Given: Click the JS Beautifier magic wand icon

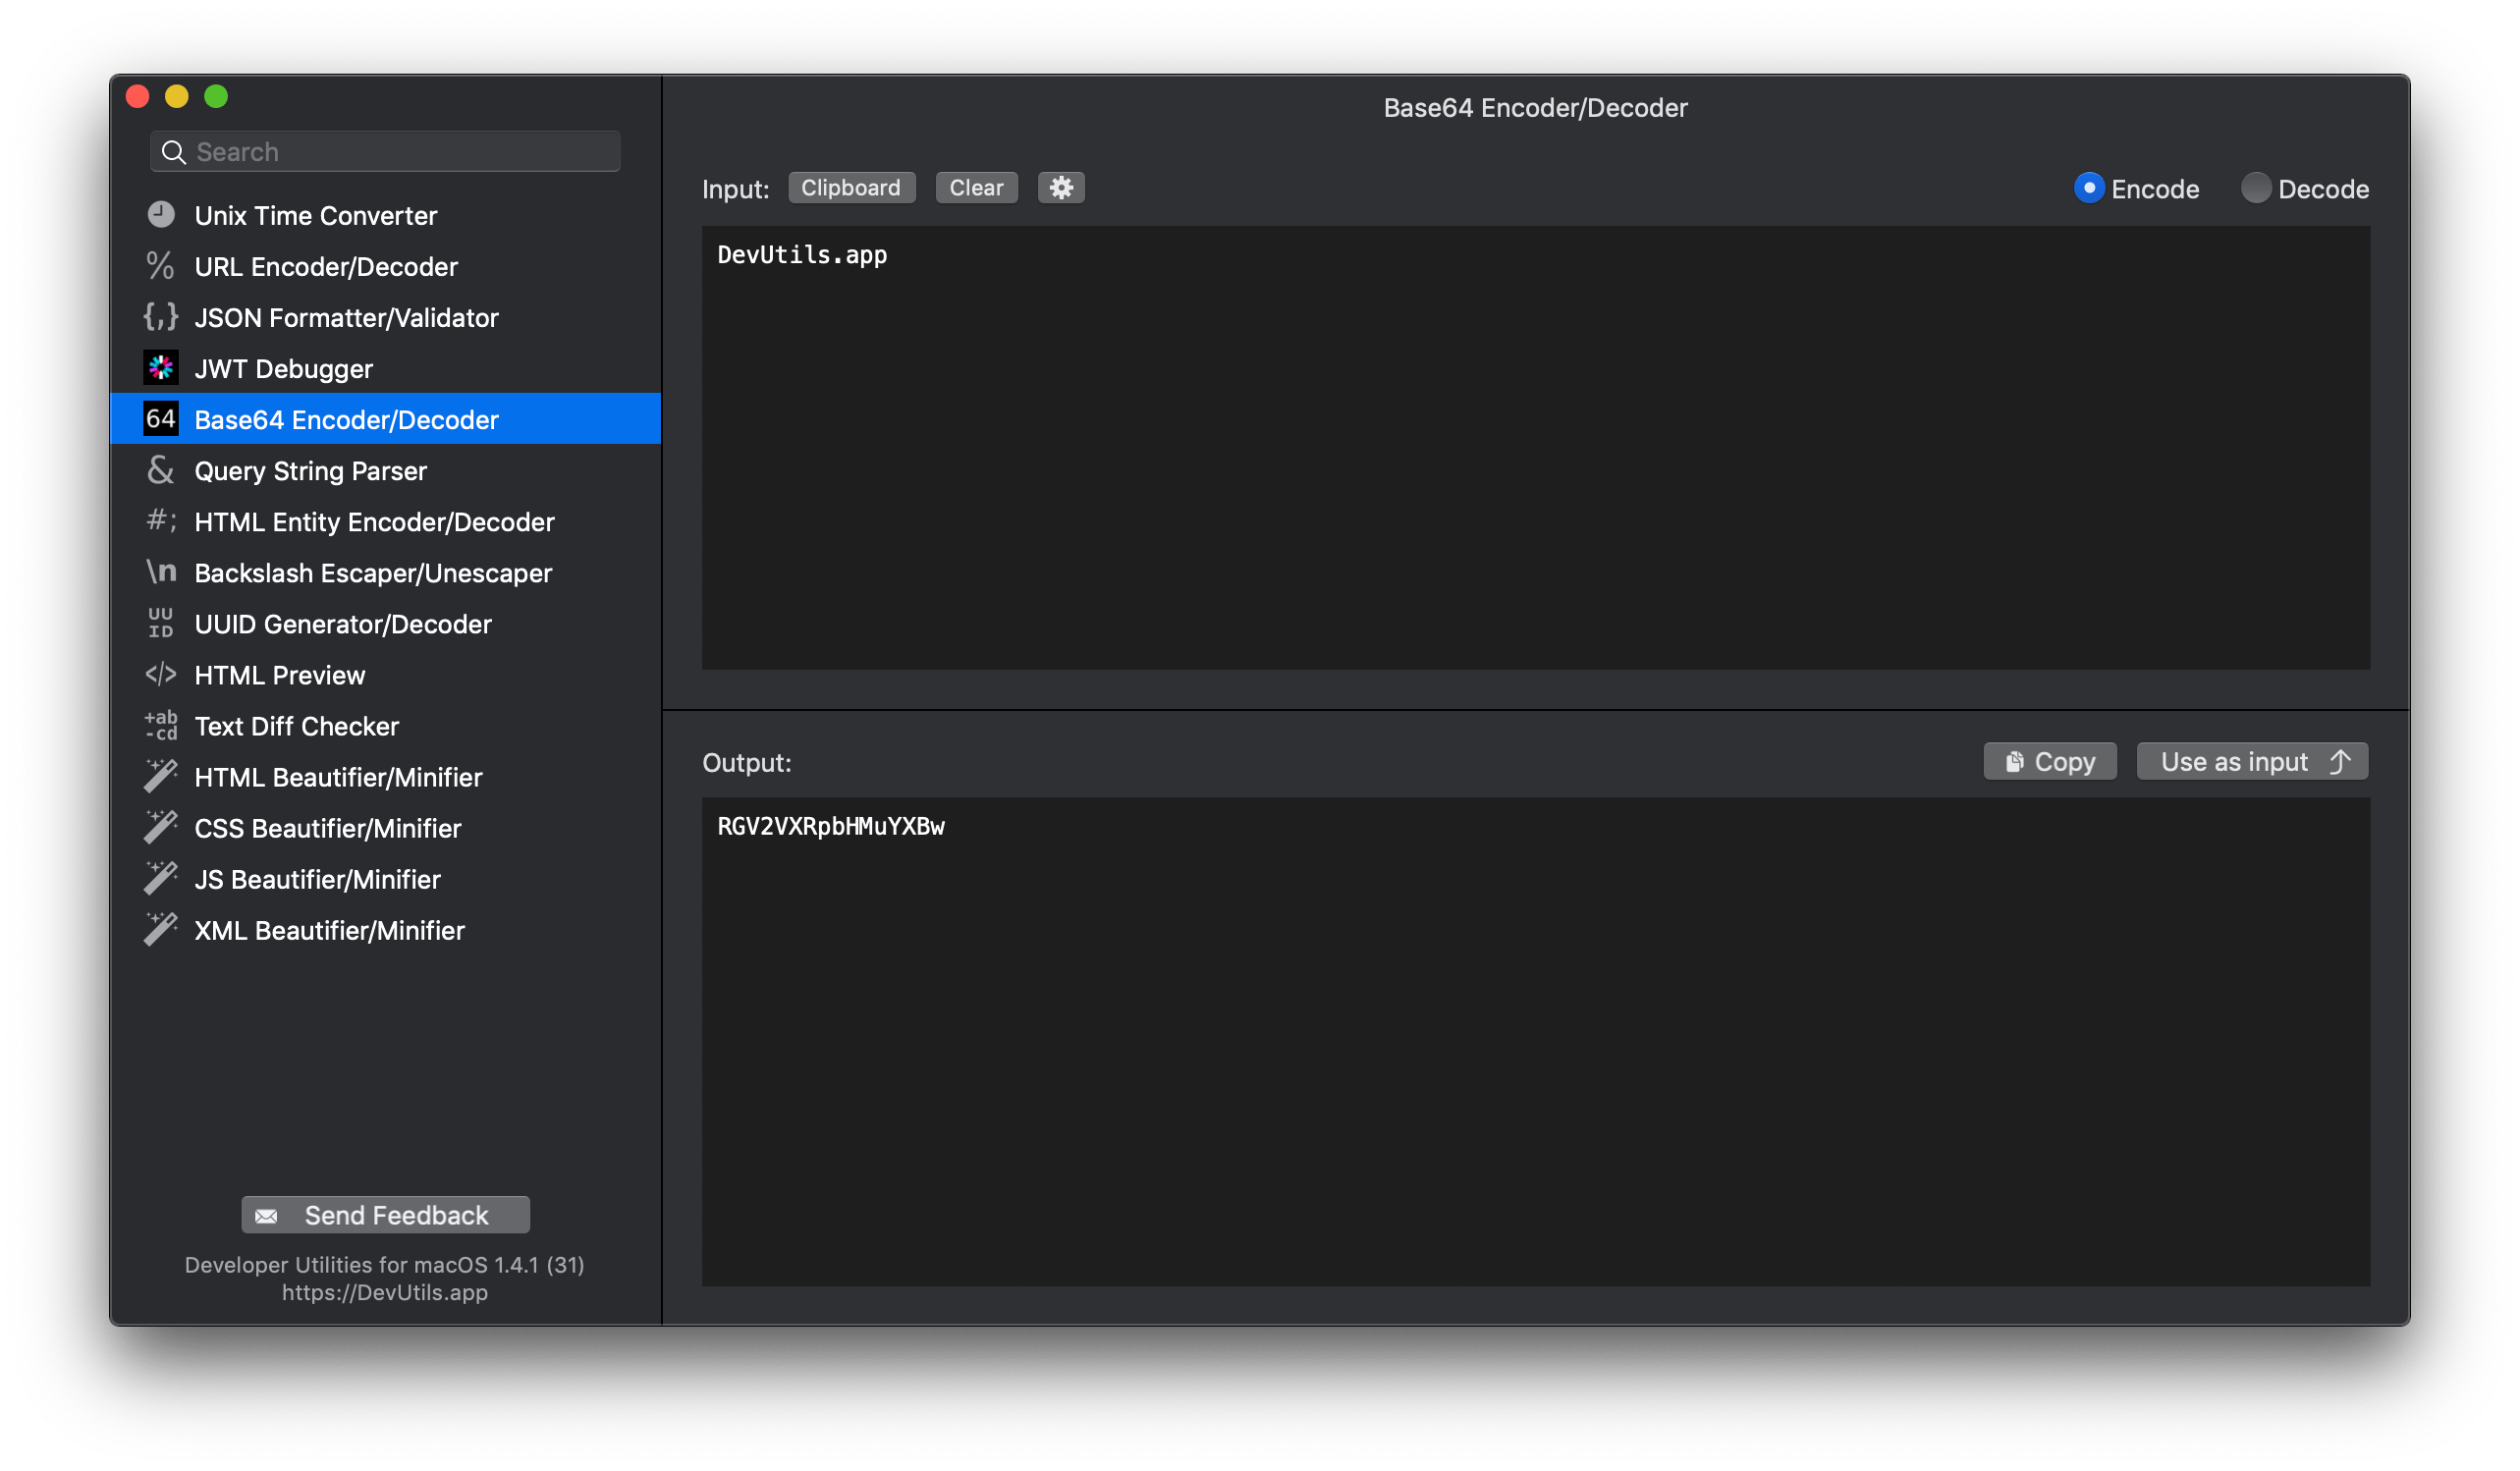Looking at the screenshot, I should [161, 878].
